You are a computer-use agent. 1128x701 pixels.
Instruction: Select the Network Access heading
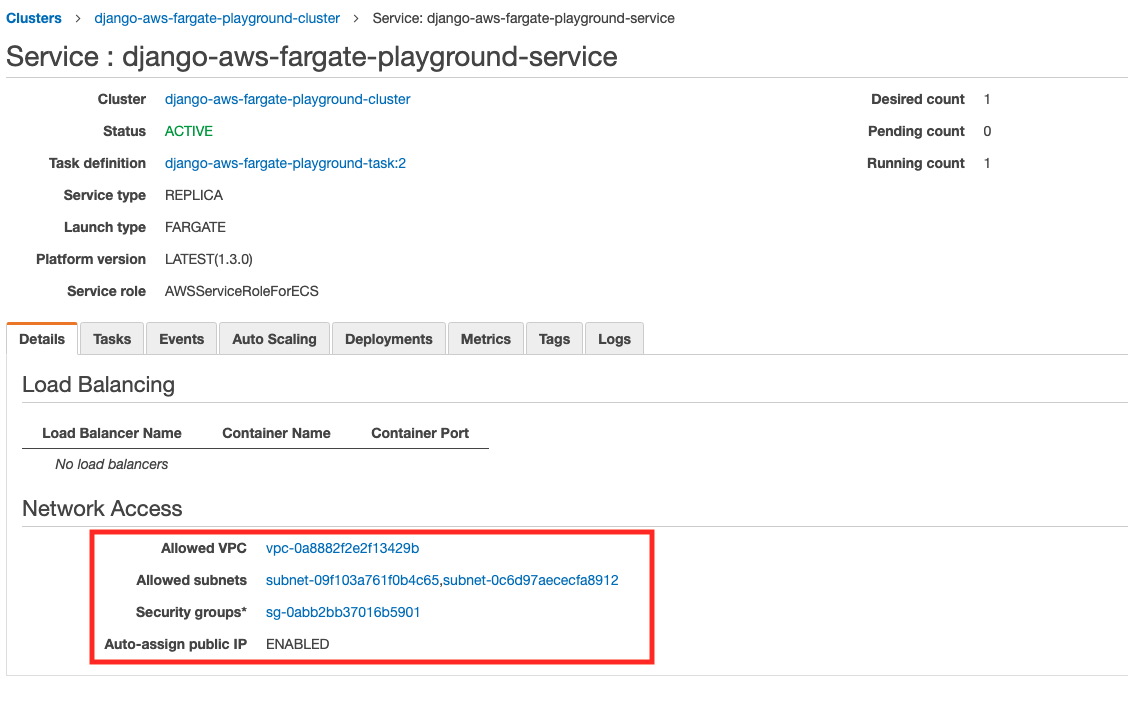[102, 509]
